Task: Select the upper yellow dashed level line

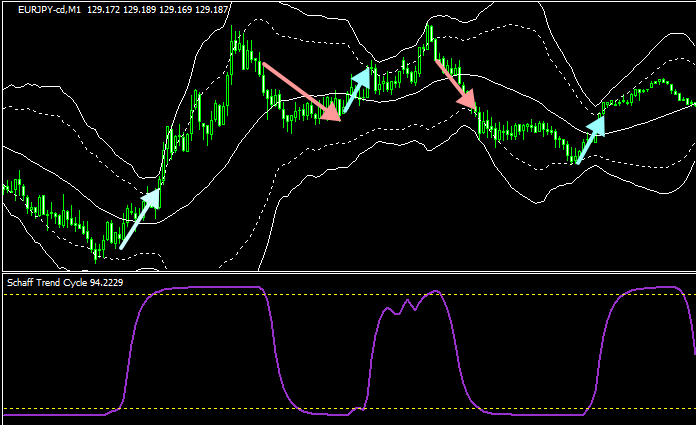Action: [x=349, y=295]
